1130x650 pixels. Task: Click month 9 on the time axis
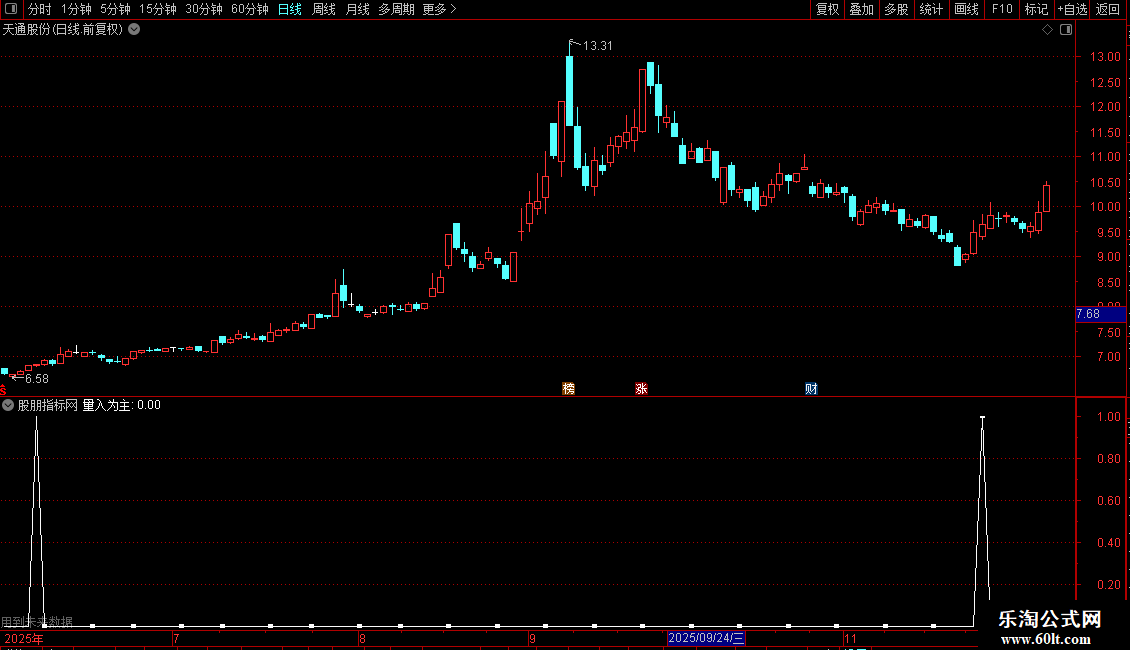coord(532,638)
